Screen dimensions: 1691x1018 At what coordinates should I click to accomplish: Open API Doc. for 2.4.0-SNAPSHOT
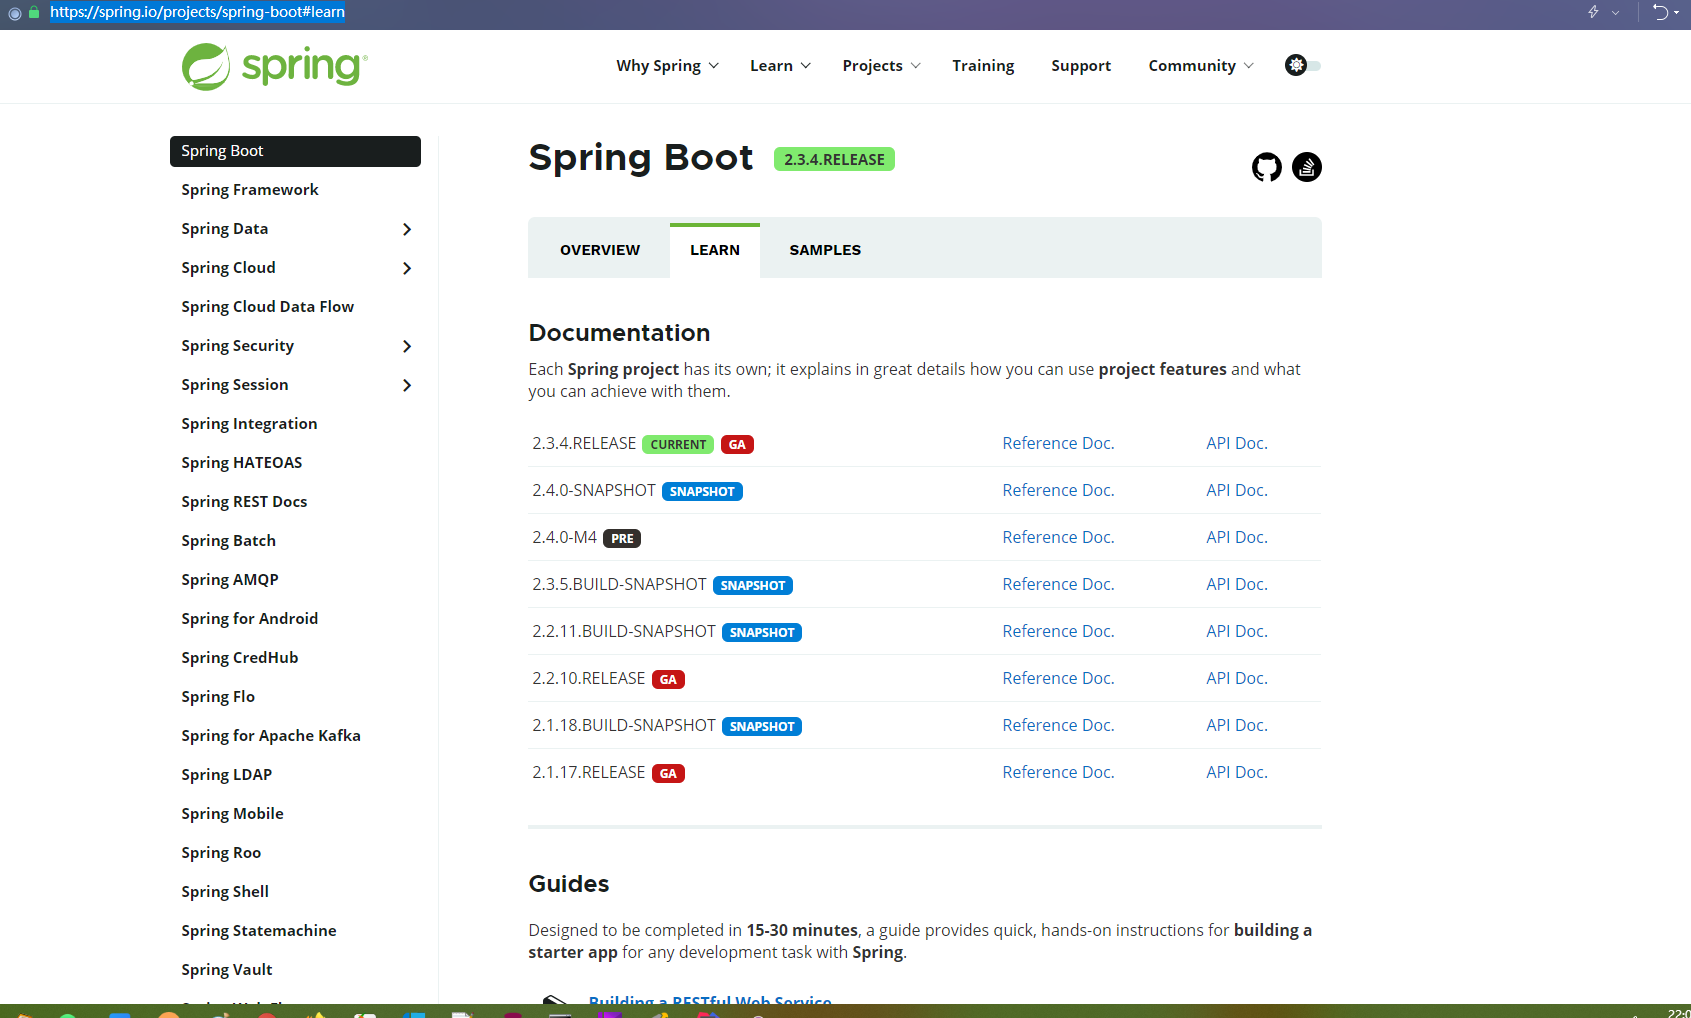point(1237,490)
